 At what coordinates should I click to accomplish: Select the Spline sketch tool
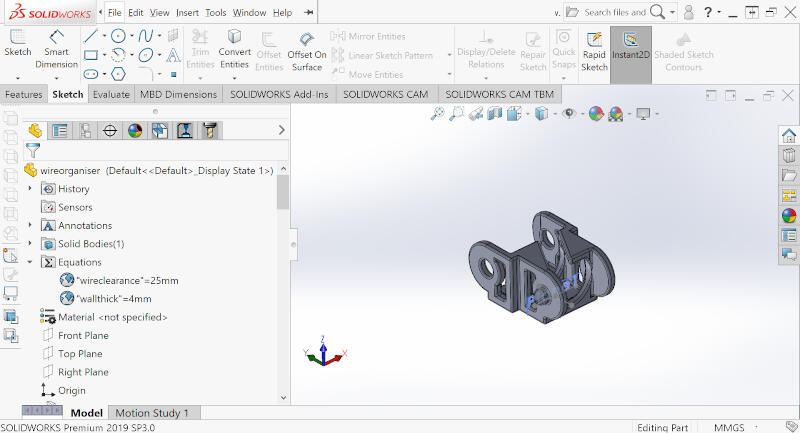(146, 36)
